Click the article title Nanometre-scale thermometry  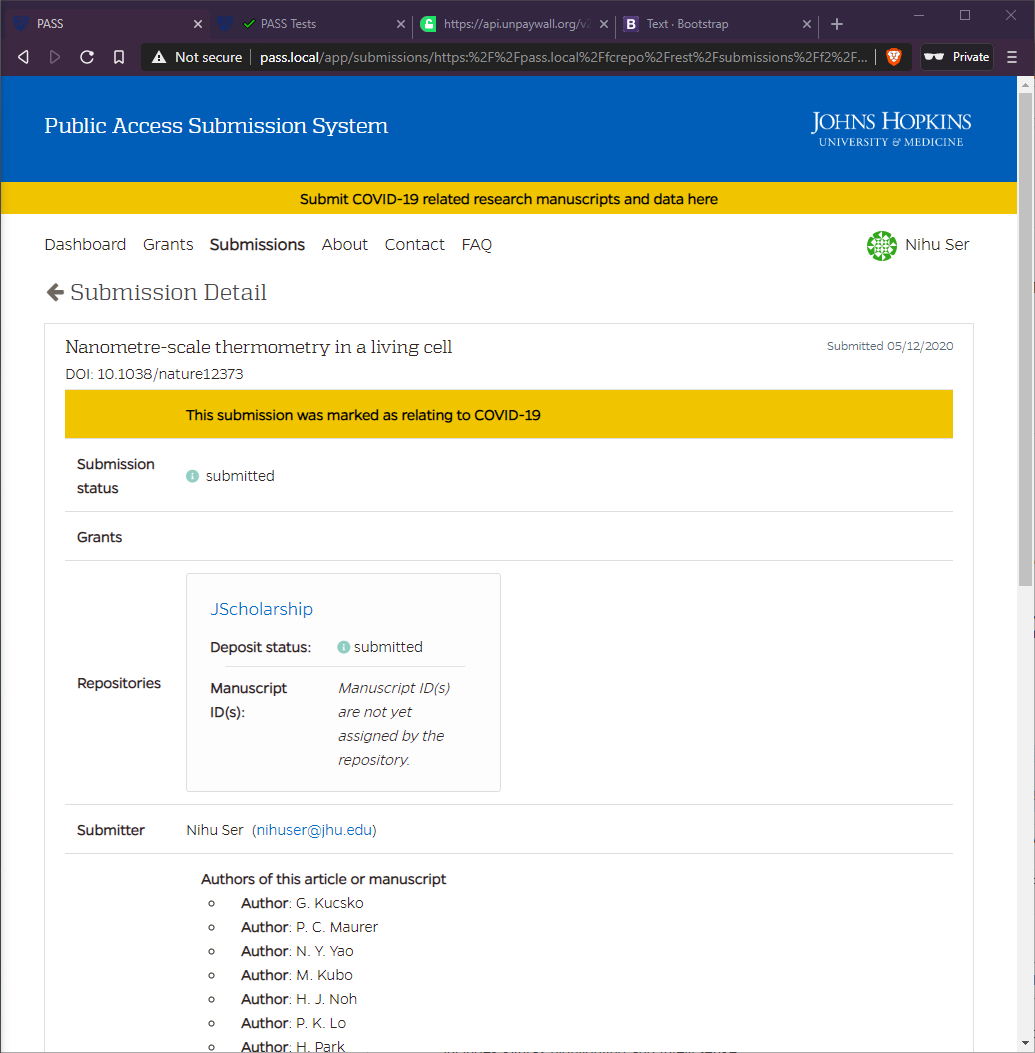coord(259,347)
